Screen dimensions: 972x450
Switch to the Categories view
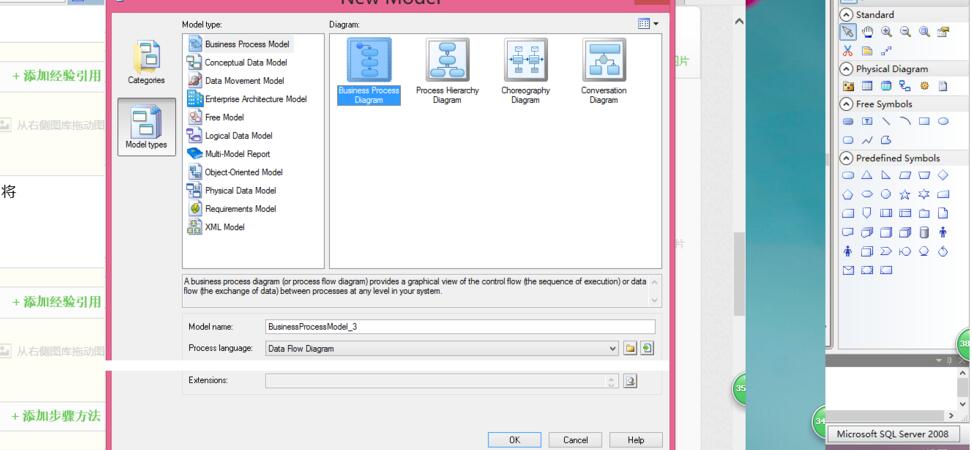pos(146,63)
